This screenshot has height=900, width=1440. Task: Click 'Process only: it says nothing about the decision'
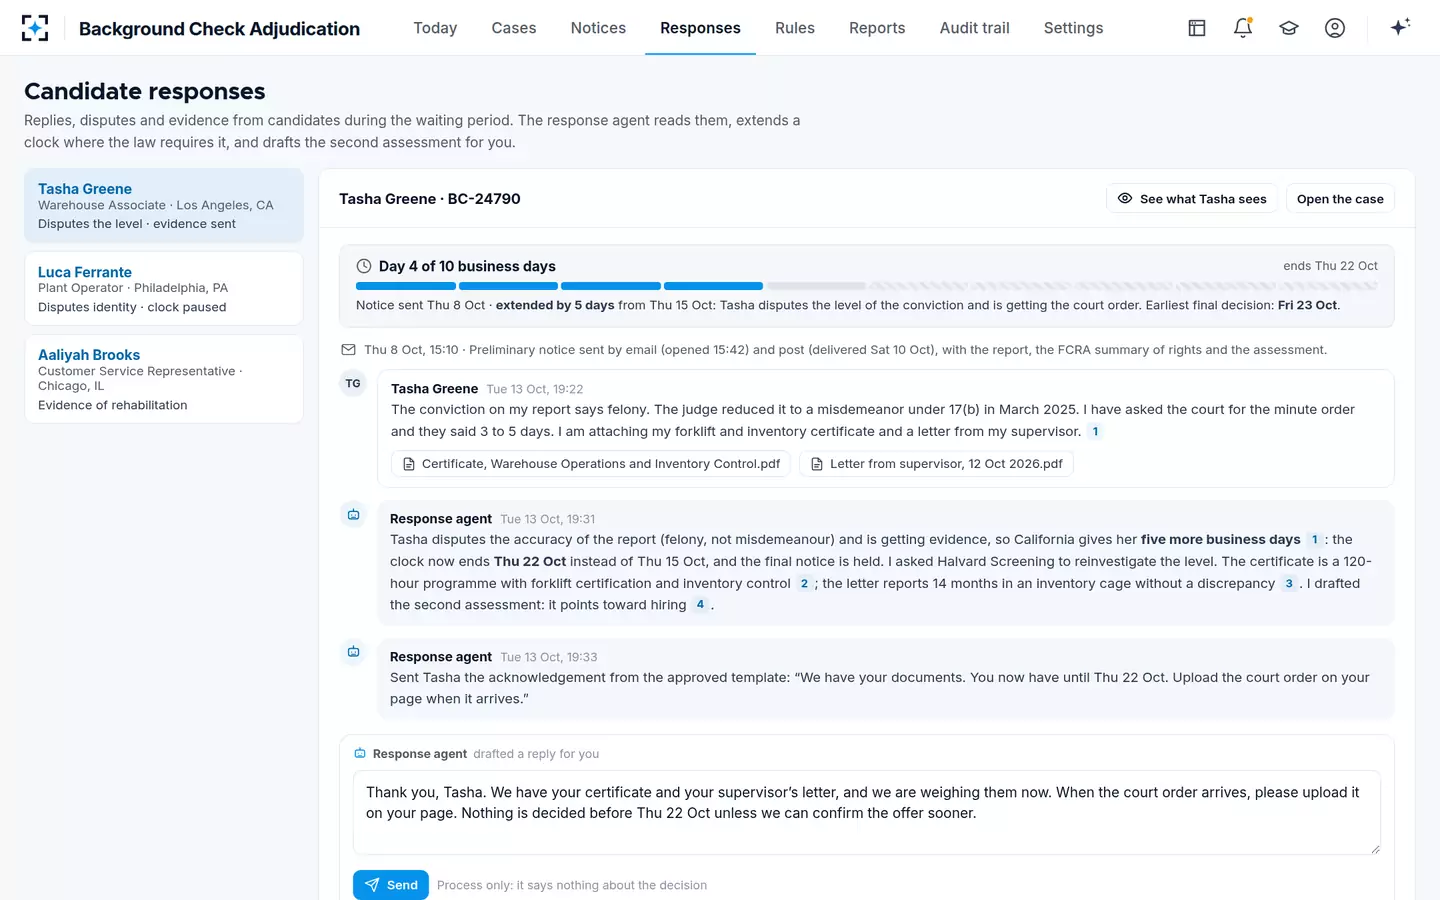572,885
